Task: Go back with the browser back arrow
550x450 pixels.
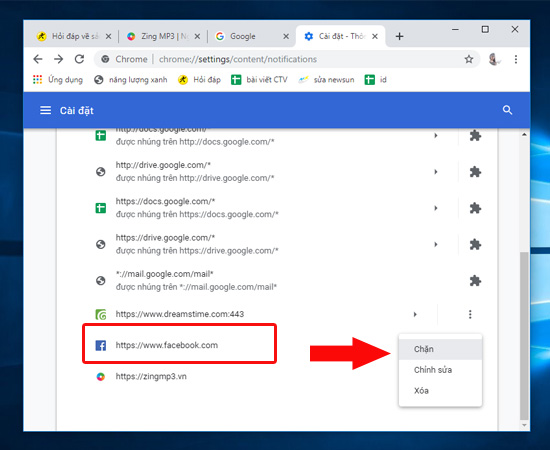Action: click(x=38, y=59)
